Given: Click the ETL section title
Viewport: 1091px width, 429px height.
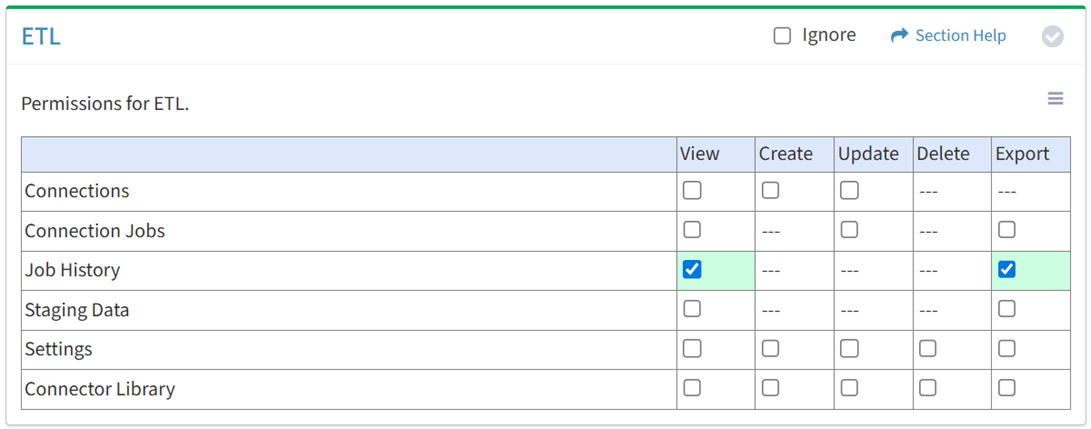Looking at the screenshot, I should (41, 36).
